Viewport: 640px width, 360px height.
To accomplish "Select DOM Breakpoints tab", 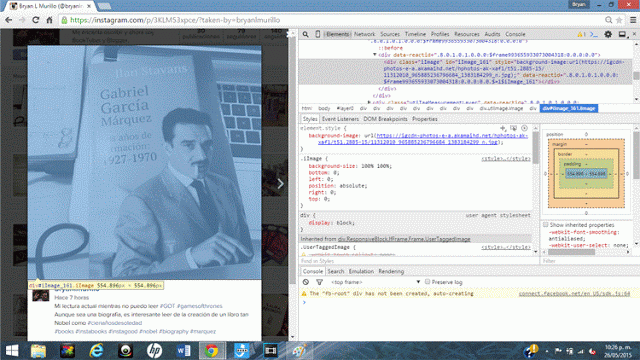I will pyautogui.click(x=385, y=119).
